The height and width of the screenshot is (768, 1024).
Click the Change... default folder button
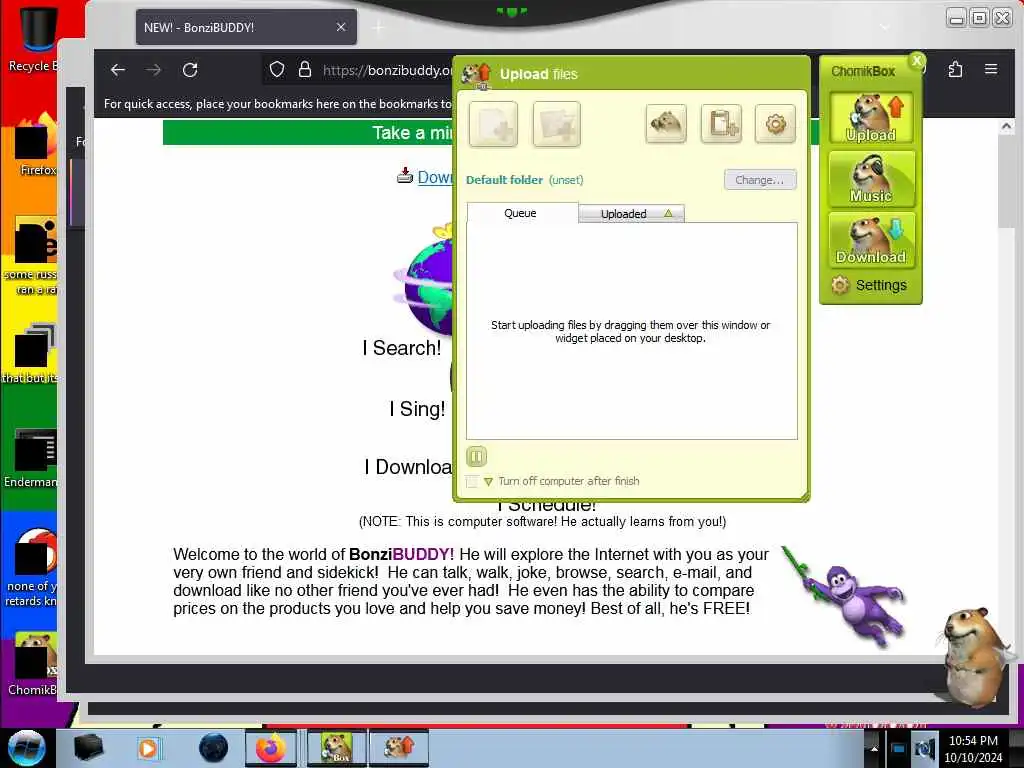click(760, 180)
